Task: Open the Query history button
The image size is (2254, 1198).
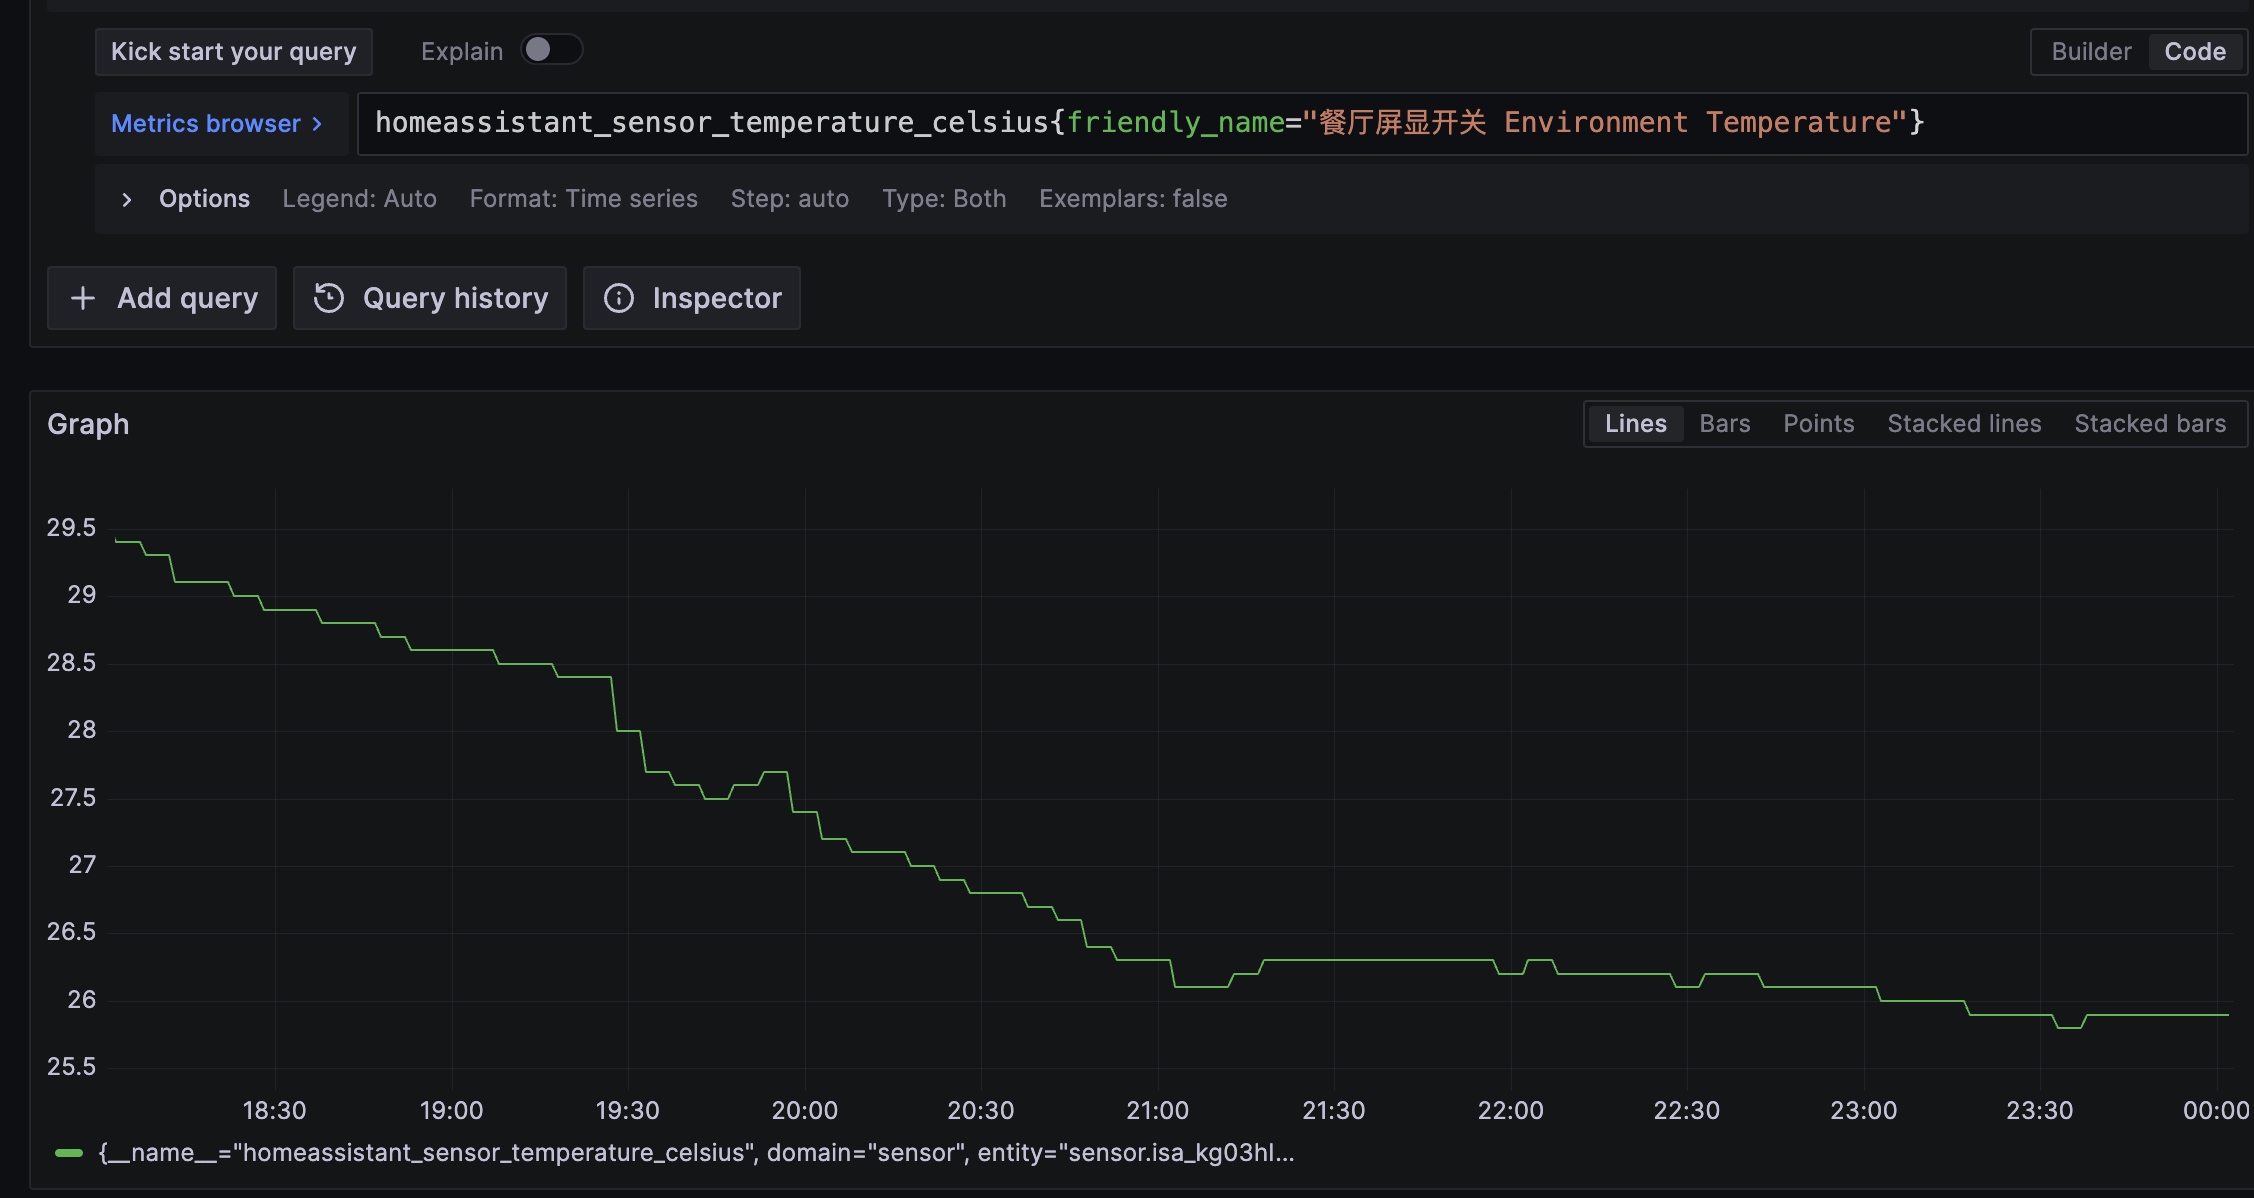Action: pos(454,298)
